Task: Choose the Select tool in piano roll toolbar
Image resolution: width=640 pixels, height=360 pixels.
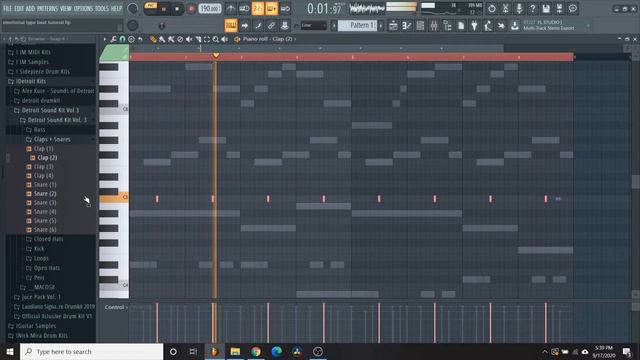Action: (207, 39)
